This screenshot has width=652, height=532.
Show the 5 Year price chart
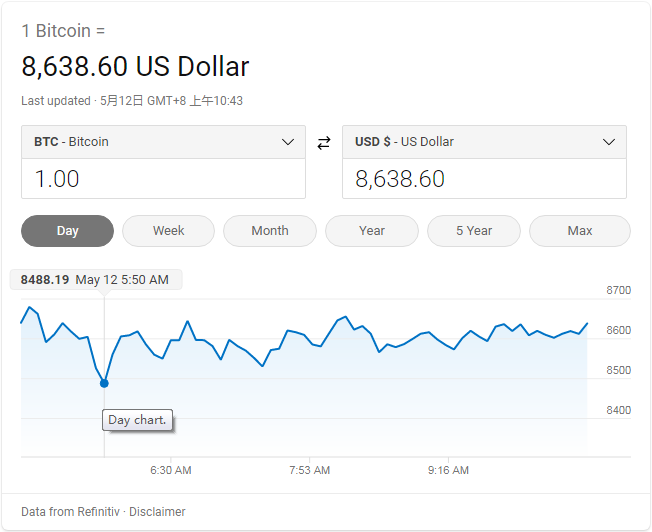[x=474, y=231]
